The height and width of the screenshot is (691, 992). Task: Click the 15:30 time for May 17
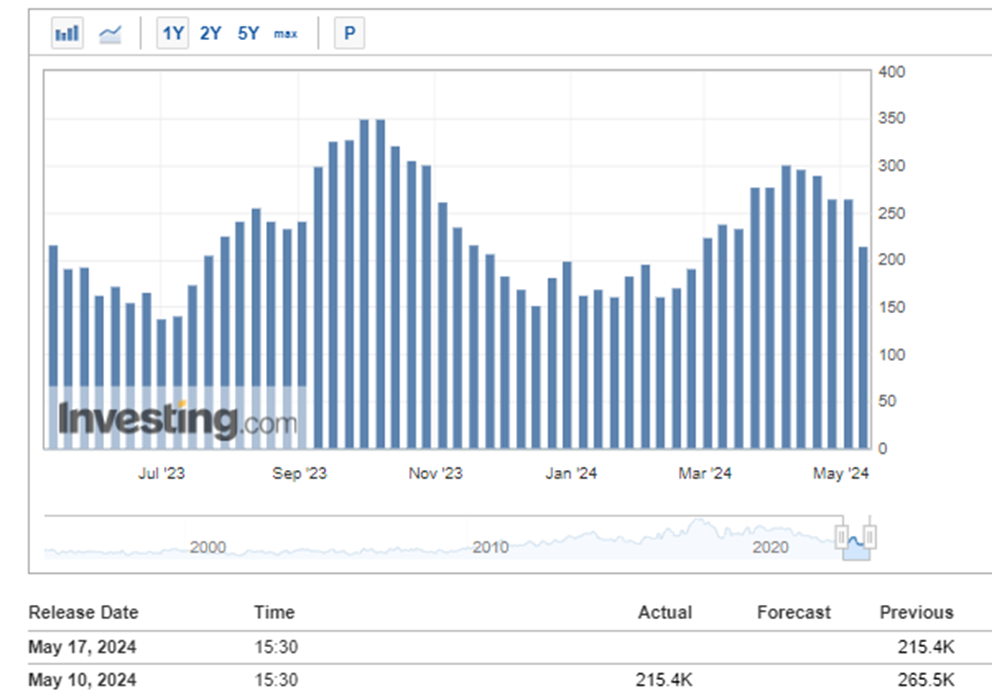point(276,647)
